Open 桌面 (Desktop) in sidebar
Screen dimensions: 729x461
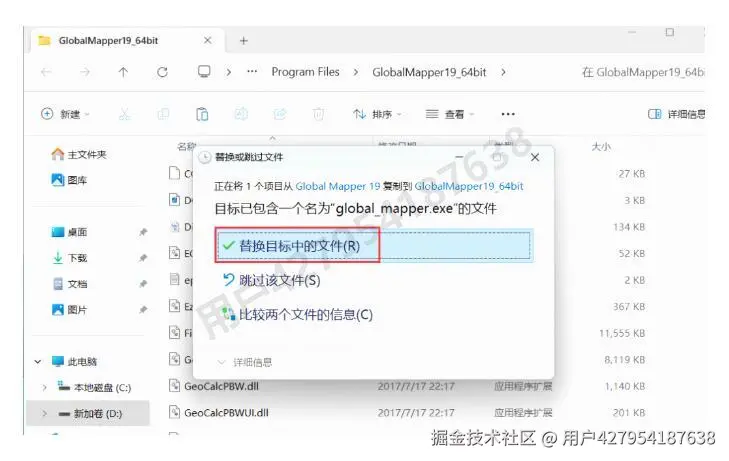pyautogui.click(x=70, y=231)
